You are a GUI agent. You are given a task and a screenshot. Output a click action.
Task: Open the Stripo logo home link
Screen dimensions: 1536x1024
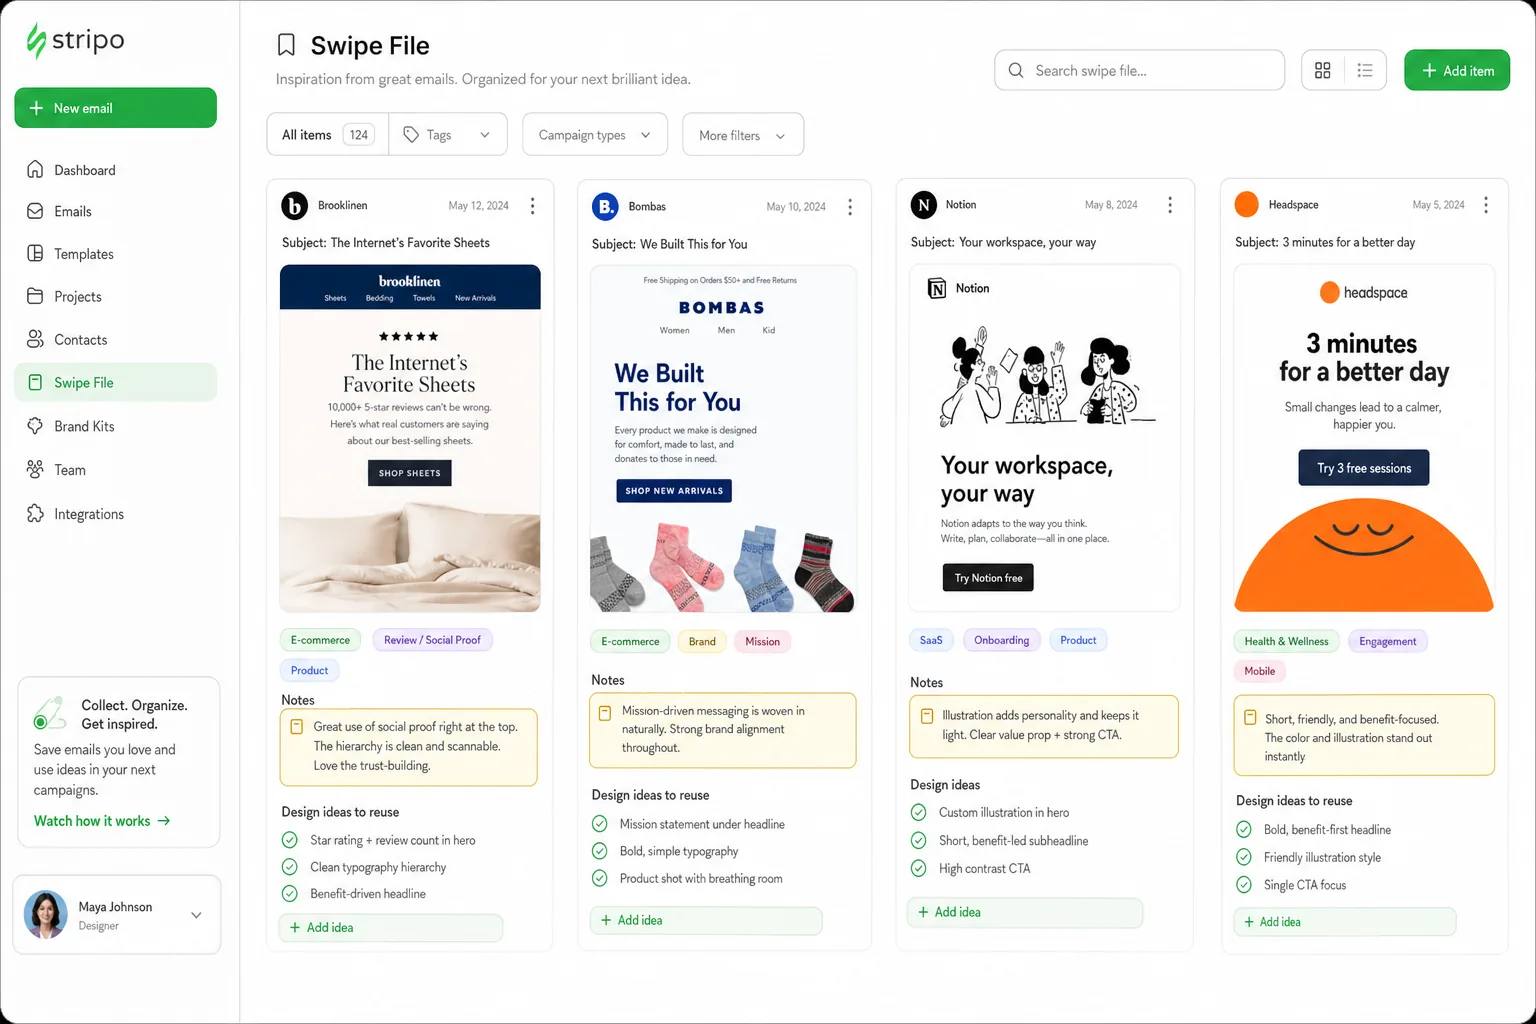pyautogui.click(x=75, y=40)
